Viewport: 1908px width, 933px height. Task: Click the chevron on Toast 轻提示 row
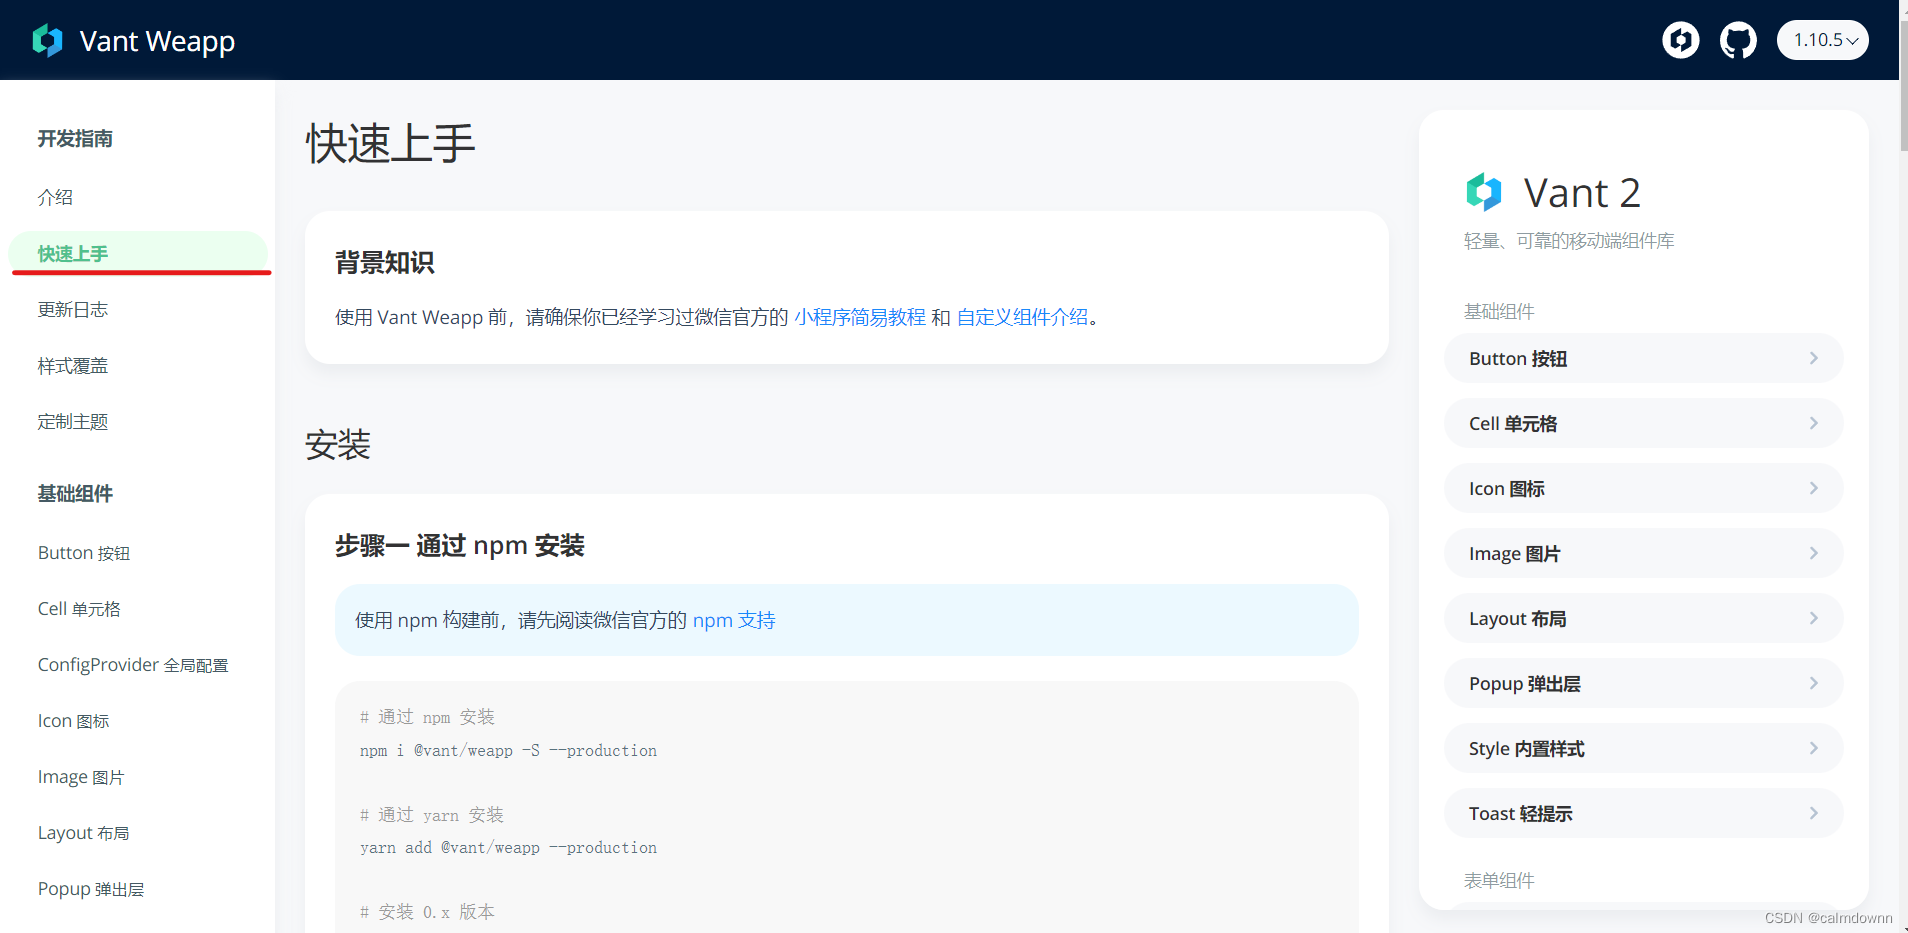[x=1813, y=813]
